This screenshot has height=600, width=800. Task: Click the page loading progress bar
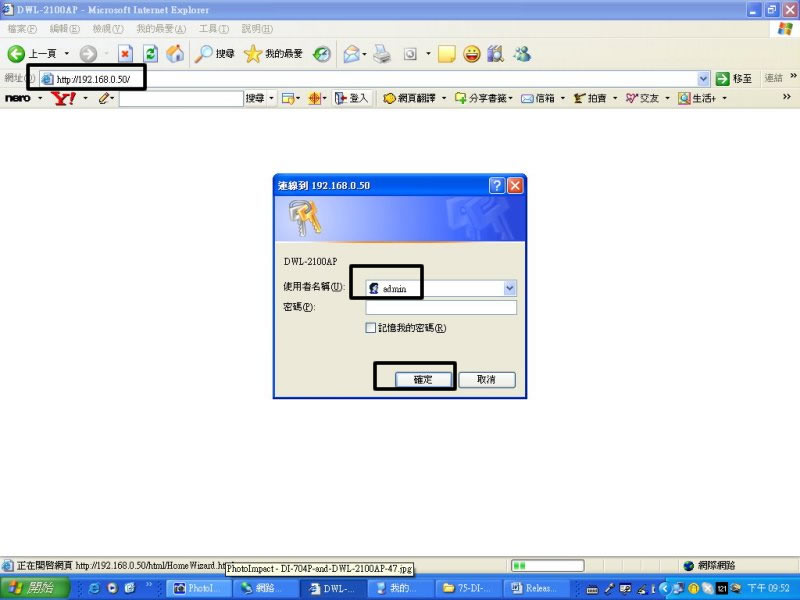pyautogui.click(x=547, y=565)
